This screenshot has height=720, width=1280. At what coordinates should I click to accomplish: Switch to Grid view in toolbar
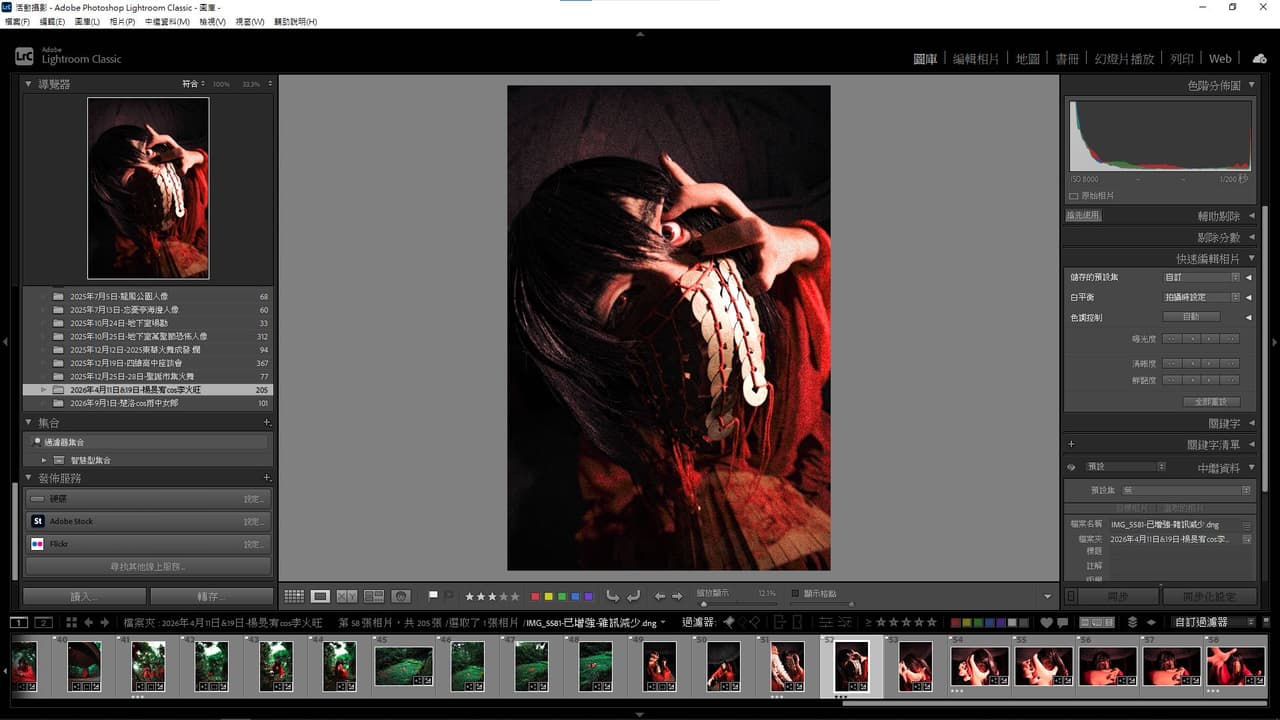click(294, 596)
